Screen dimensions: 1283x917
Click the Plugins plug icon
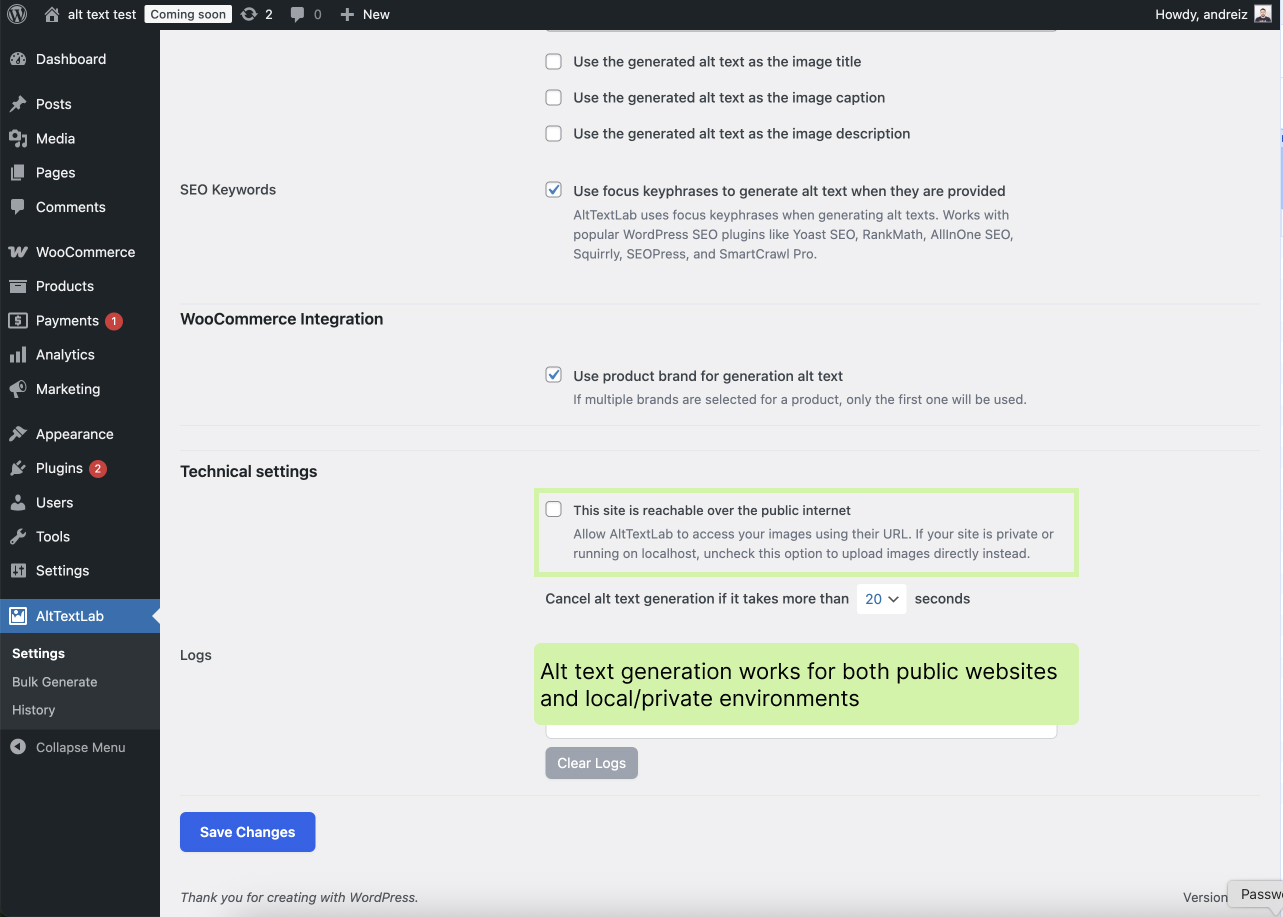coord(18,468)
